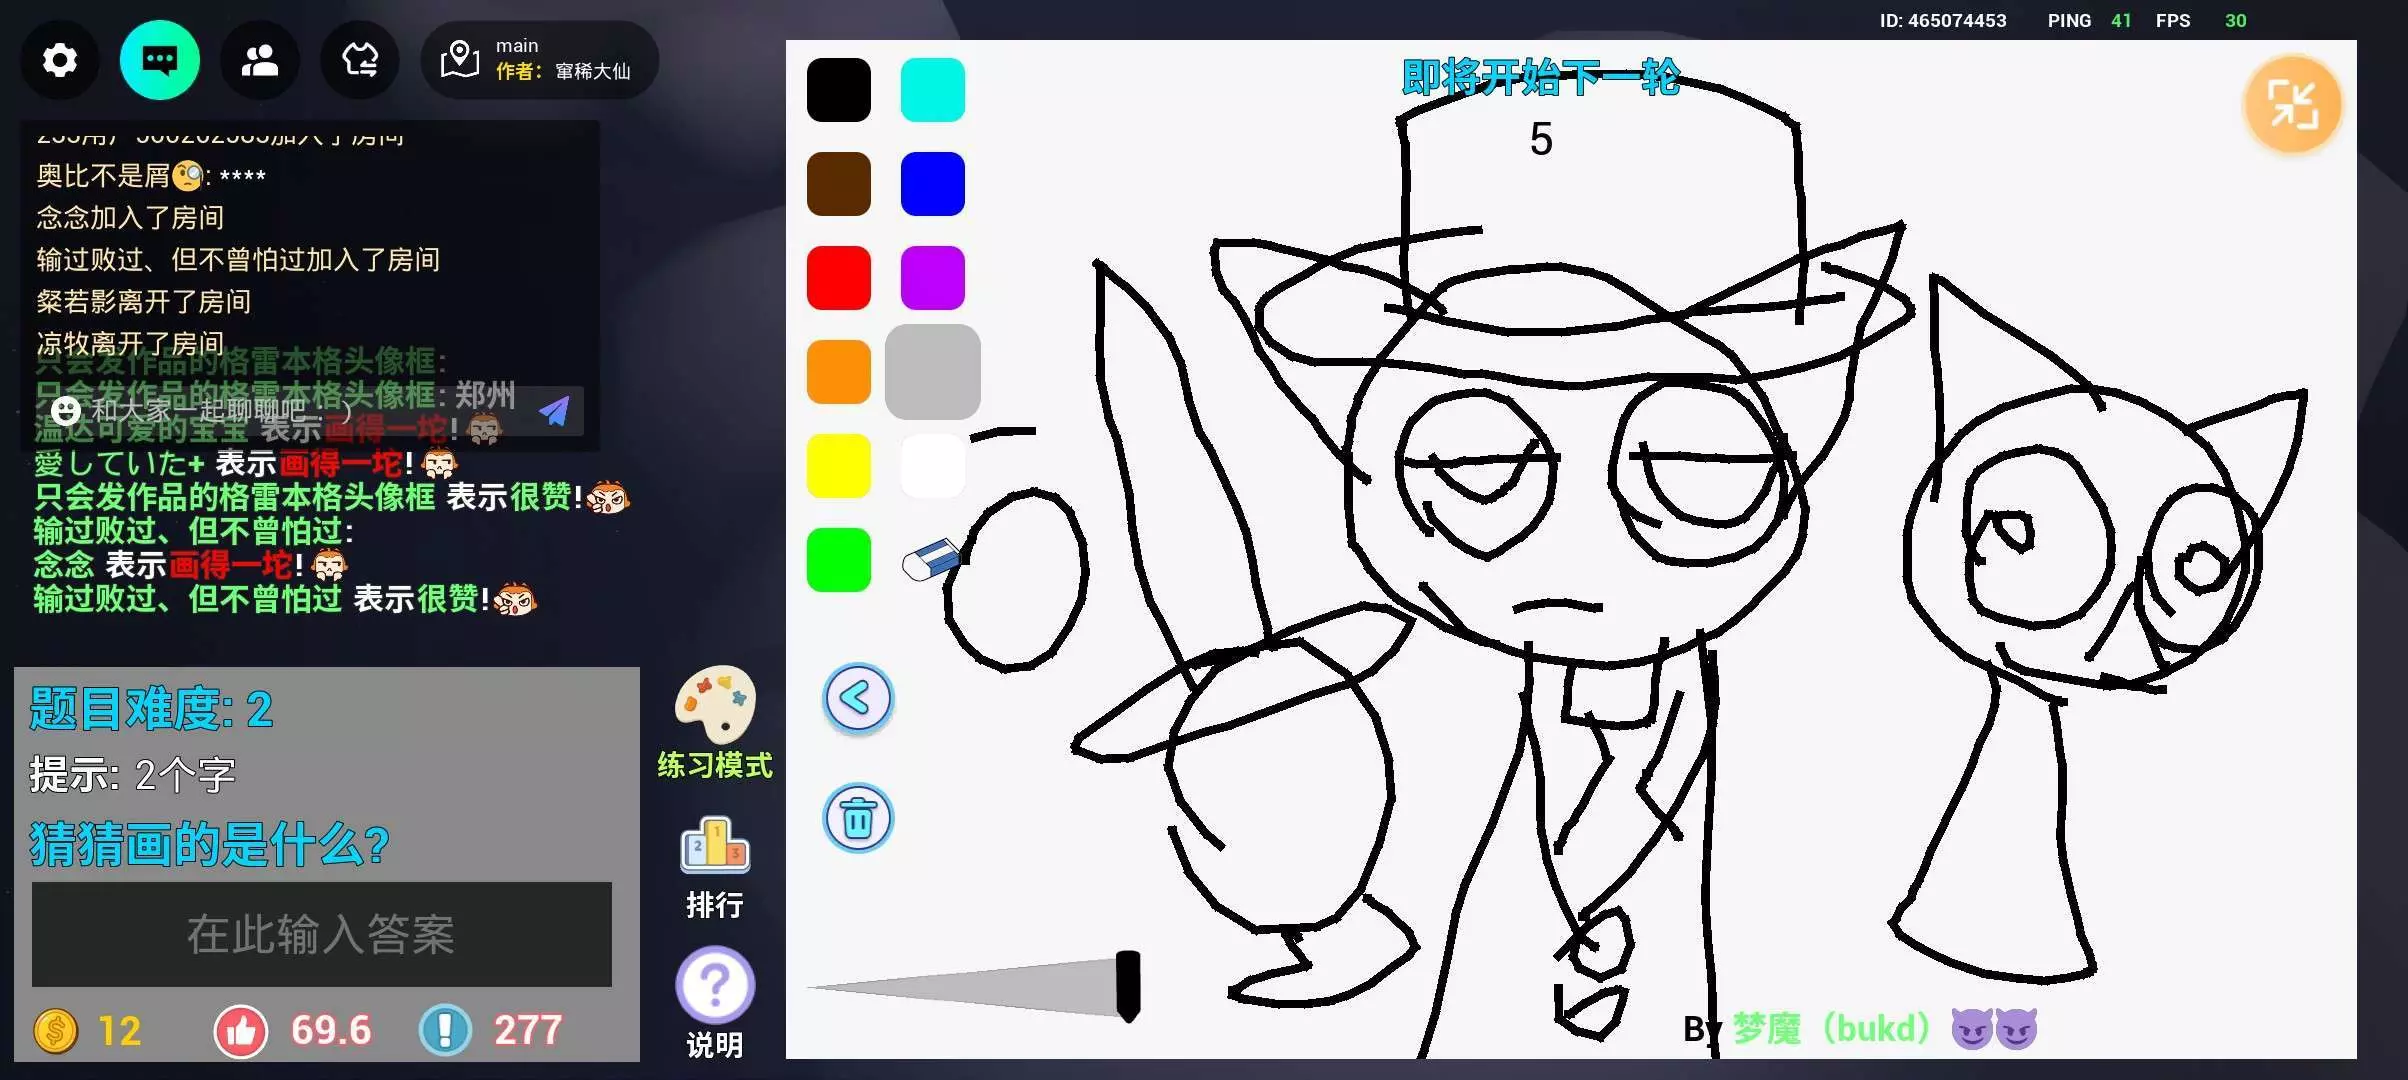This screenshot has height=1080, width=2408.
Task: Open the settings gear icon
Action: tap(60, 60)
